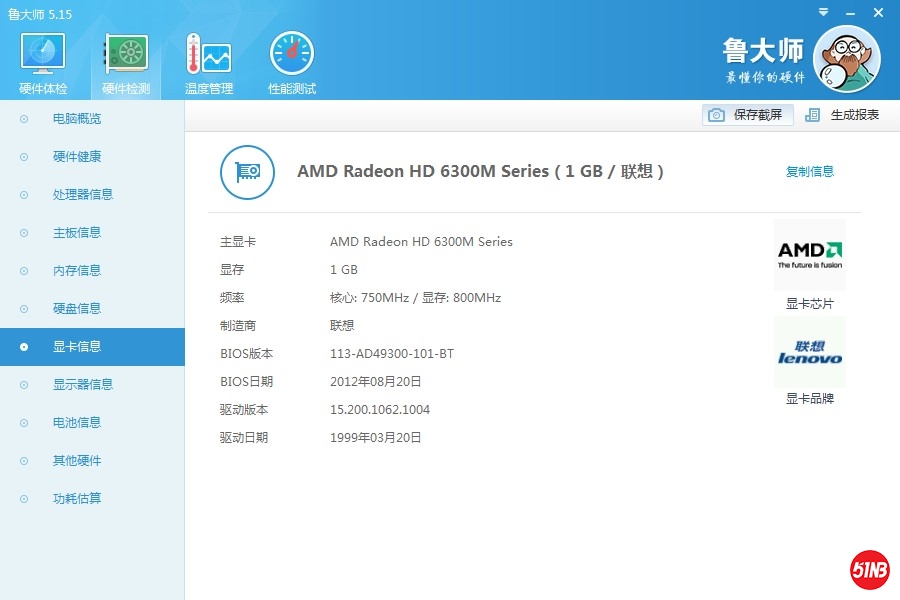Click the BIOS date 2012年08月20日
Viewport: 900px width, 600px height.
(x=375, y=382)
